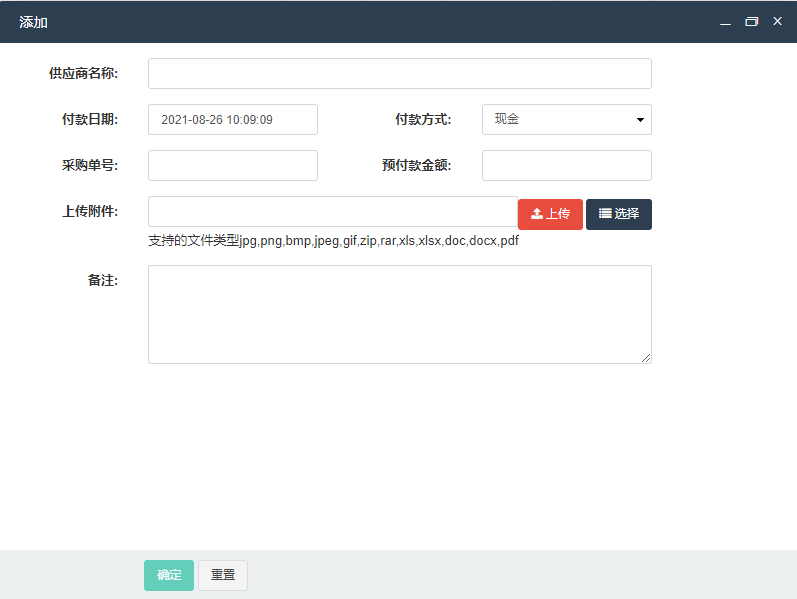Image resolution: width=797 pixels, height=599 pixels.
Task: Click the dark 选择 button
Action: (619, 214)
